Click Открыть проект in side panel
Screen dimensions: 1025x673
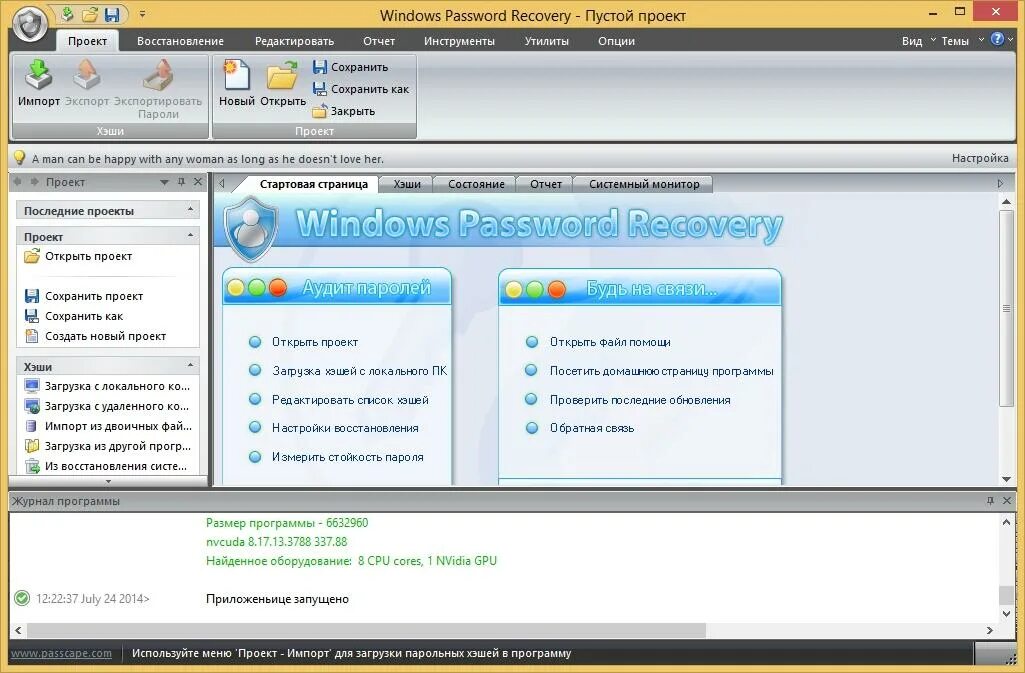78,256
